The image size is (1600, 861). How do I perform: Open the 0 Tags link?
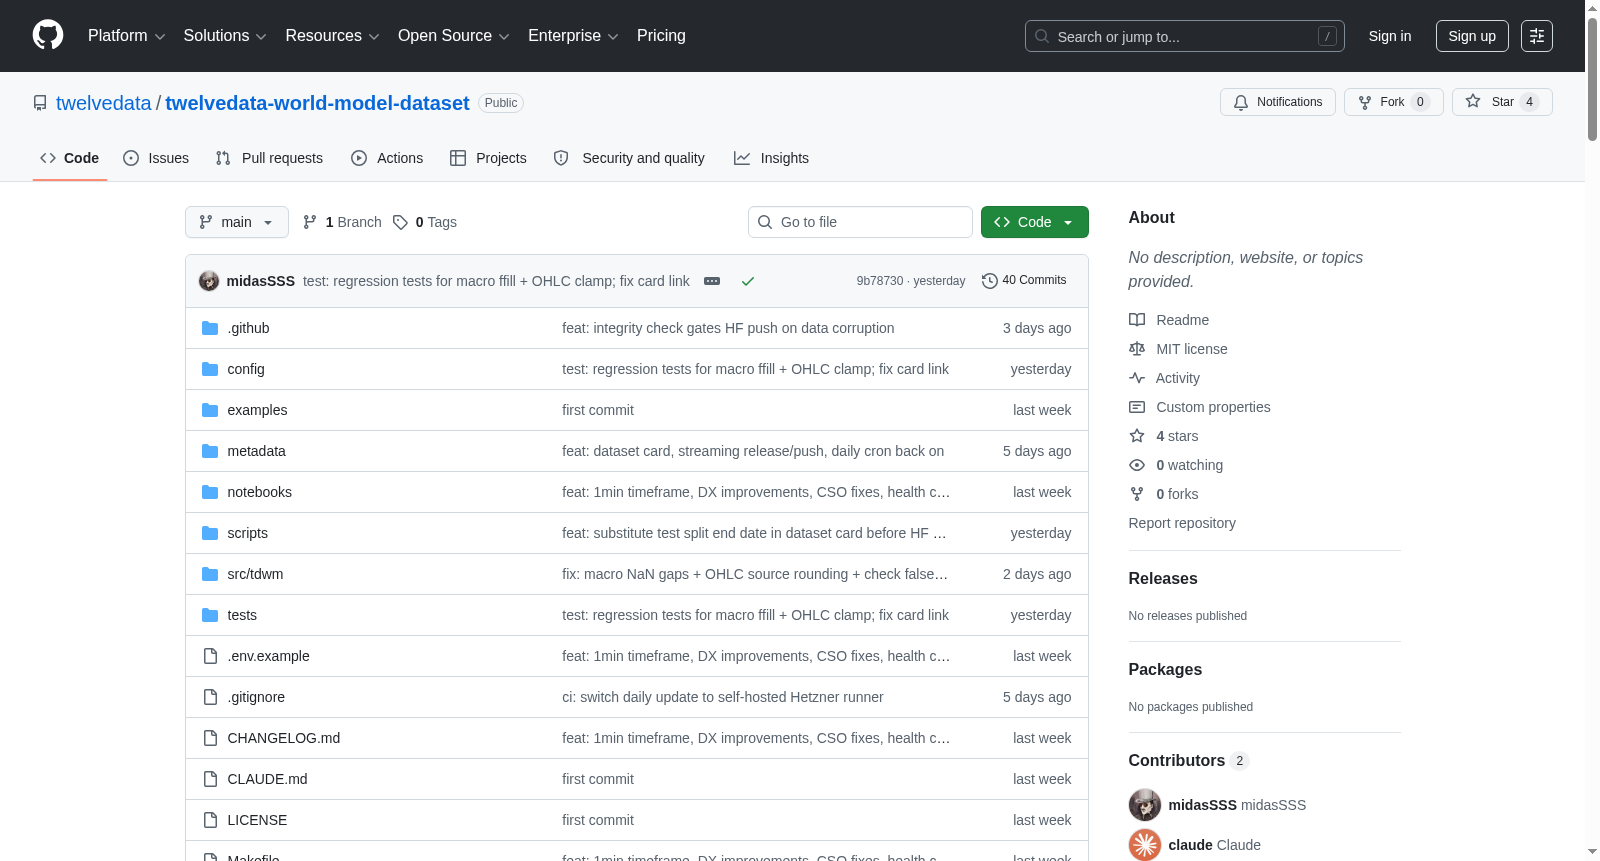[425, 222]
